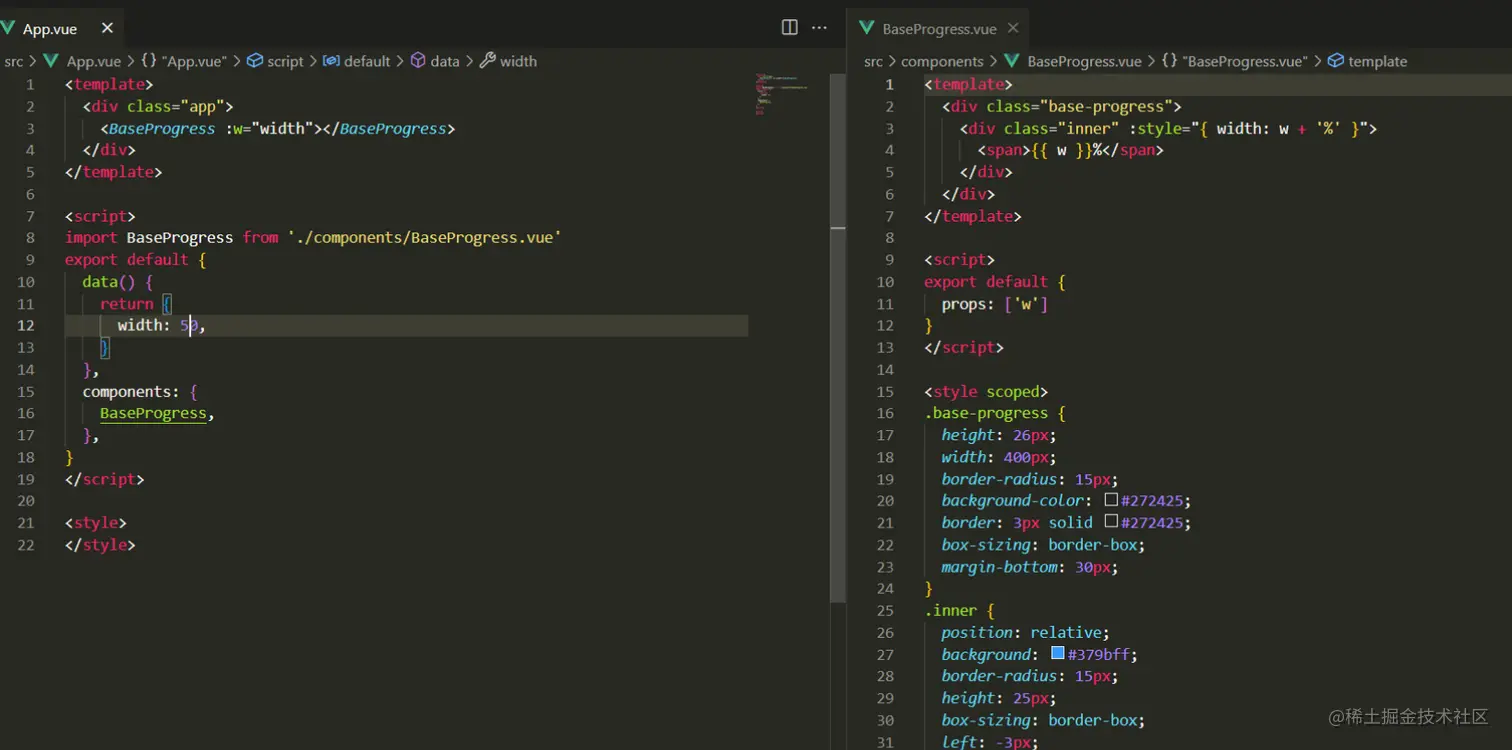This screenshot has width=1512, height=750.
Task: Select the width breadcrumb item
Action: click(518, 61)
